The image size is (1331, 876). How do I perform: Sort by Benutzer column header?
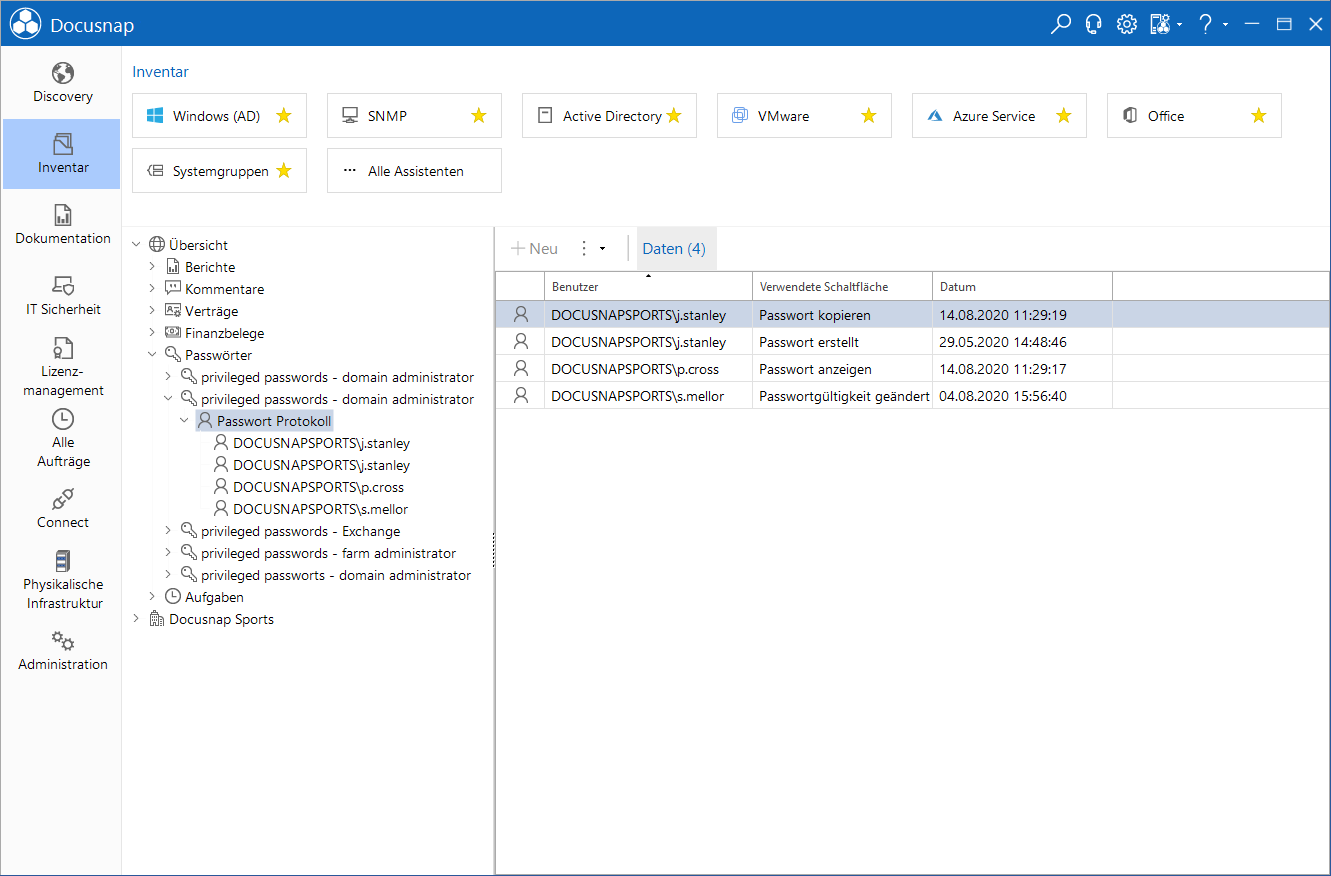(x=648, y=286)
